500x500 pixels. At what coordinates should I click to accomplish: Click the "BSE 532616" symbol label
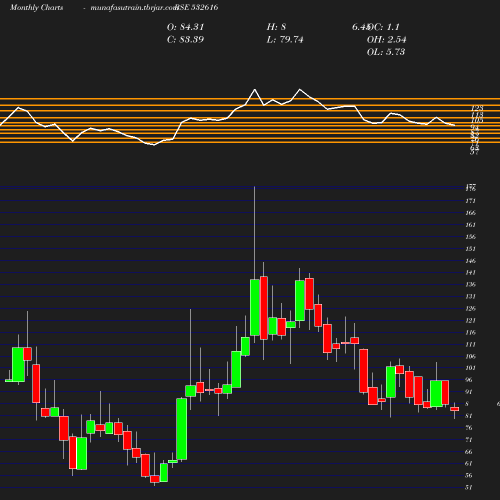click(197, 7)
